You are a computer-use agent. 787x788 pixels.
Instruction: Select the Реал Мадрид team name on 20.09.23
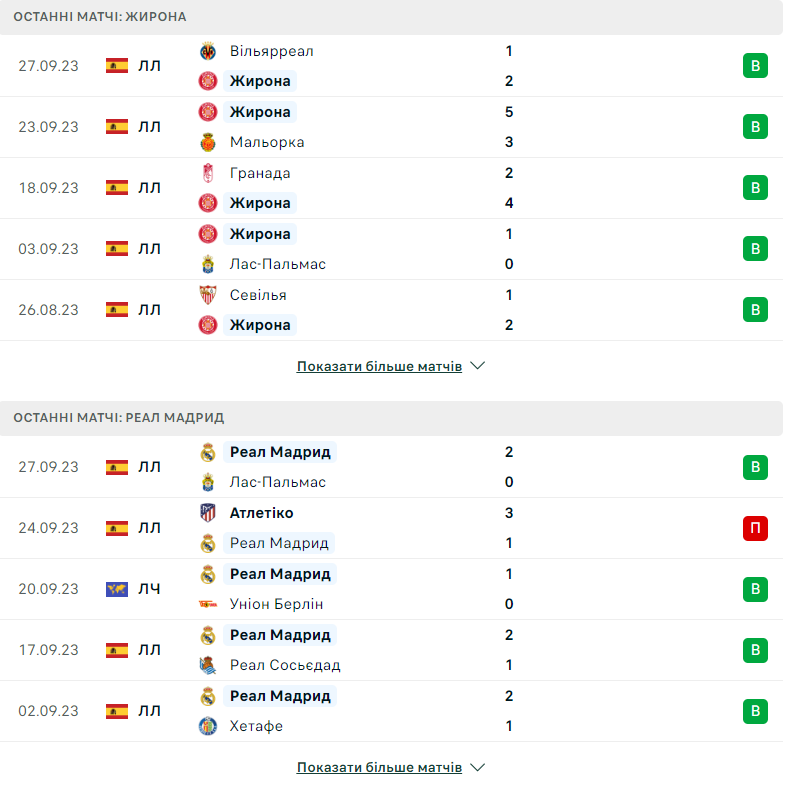pyautogui.click(x=280, y=574)
